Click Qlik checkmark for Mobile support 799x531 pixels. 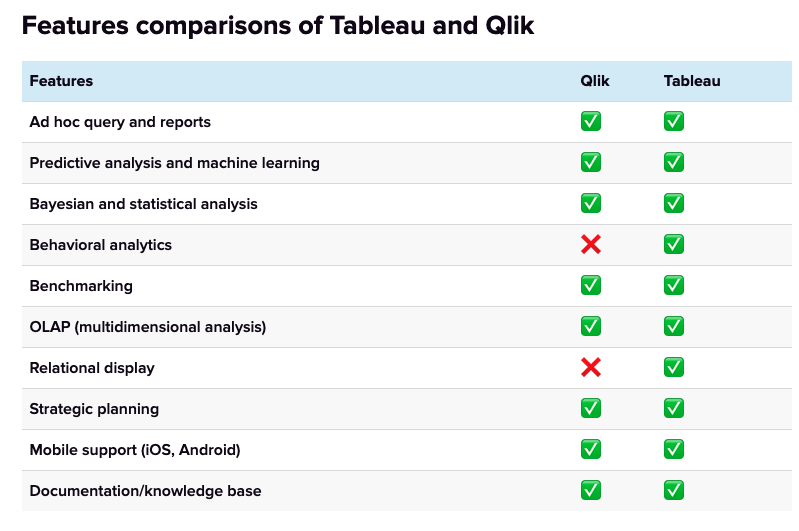click(x=591, y=449)
